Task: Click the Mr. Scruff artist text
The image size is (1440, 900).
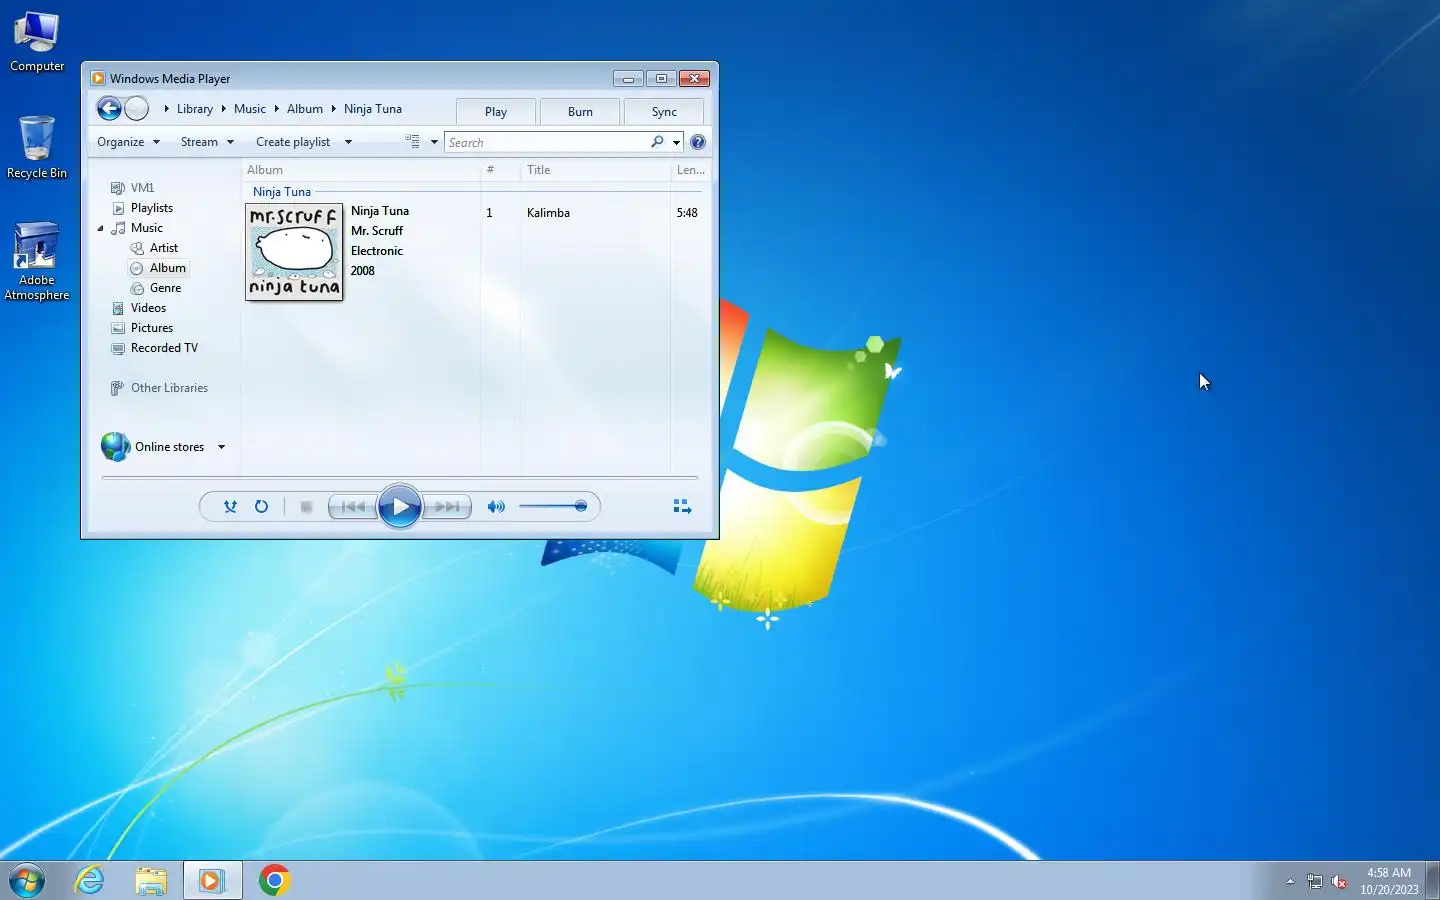Action: pyautogui.click(x=377, y=231)
